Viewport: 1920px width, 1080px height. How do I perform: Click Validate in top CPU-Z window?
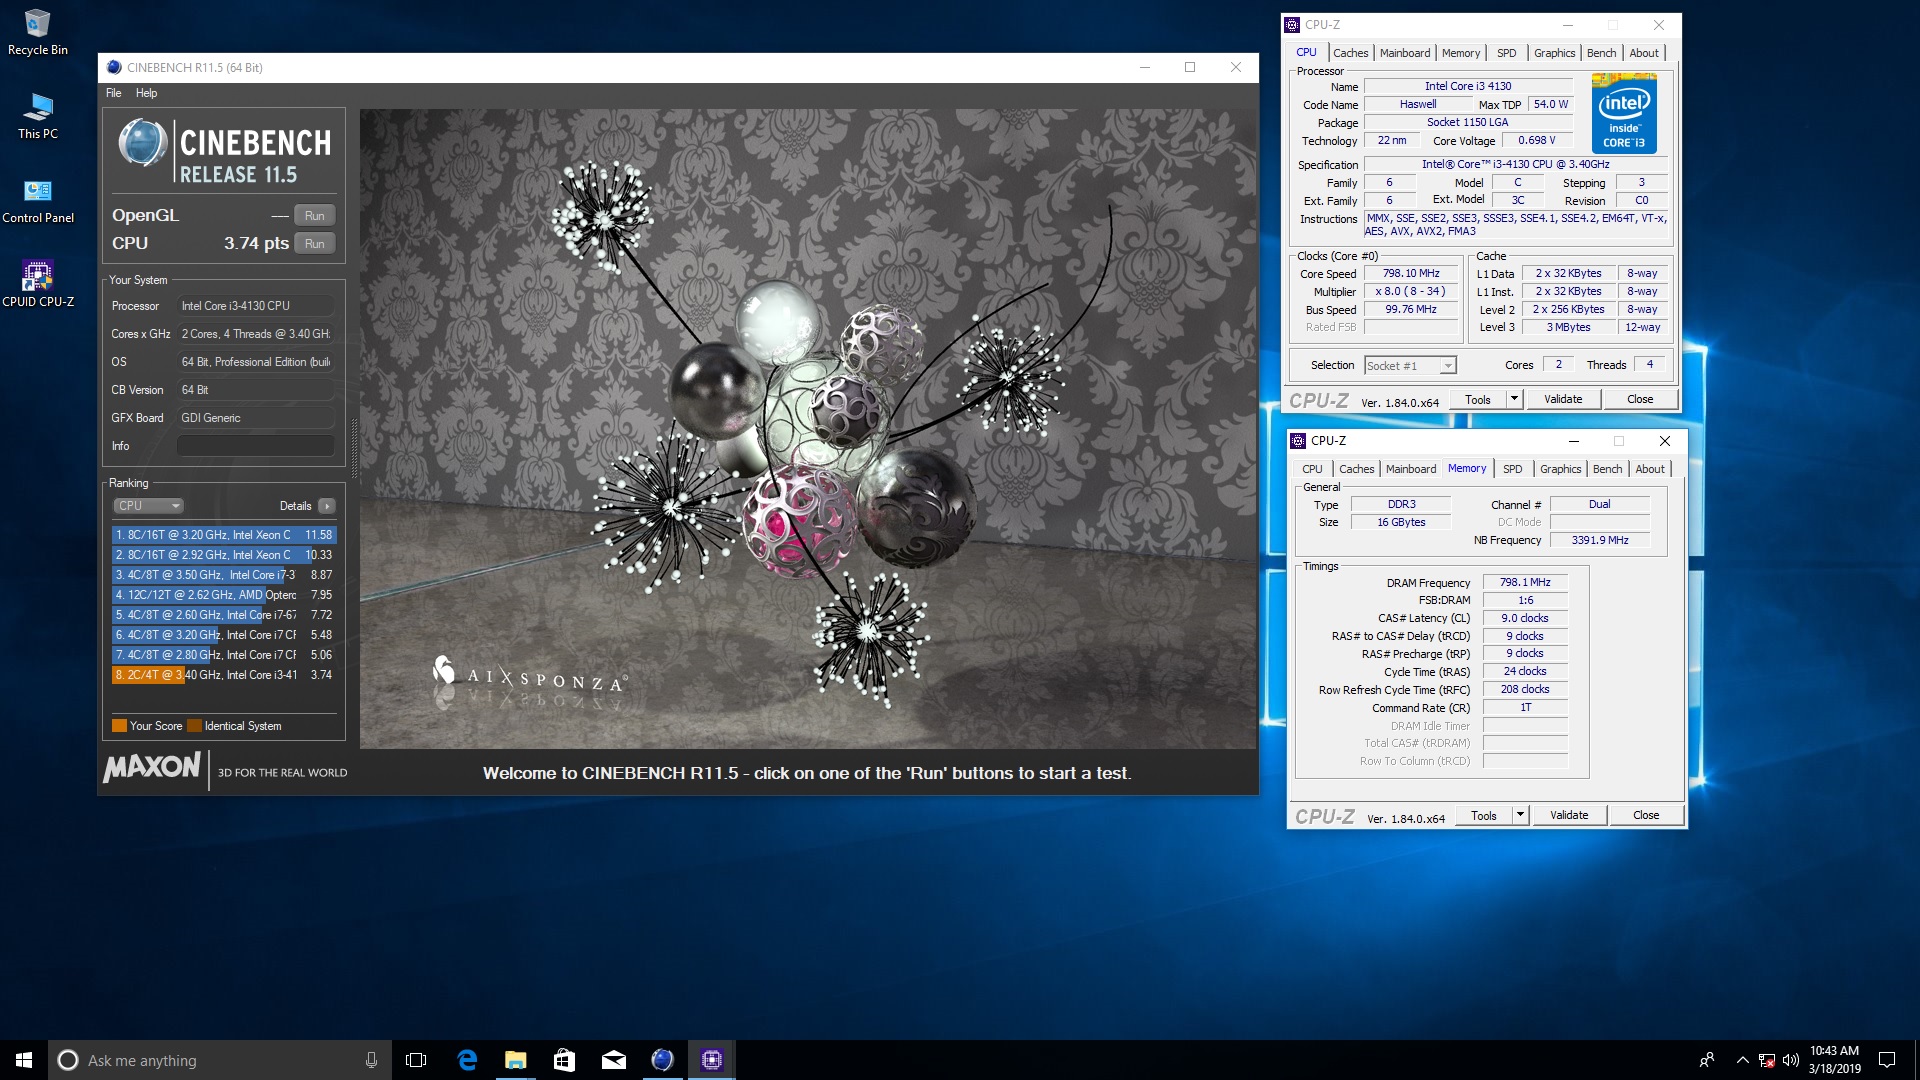point(1563,399)
